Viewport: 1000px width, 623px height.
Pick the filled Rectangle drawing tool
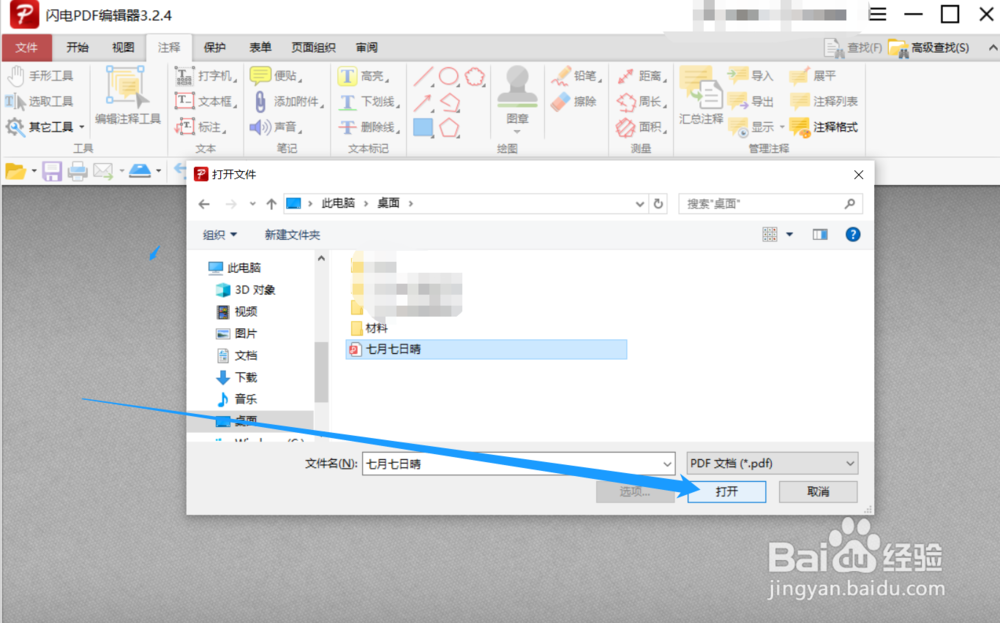423,128
